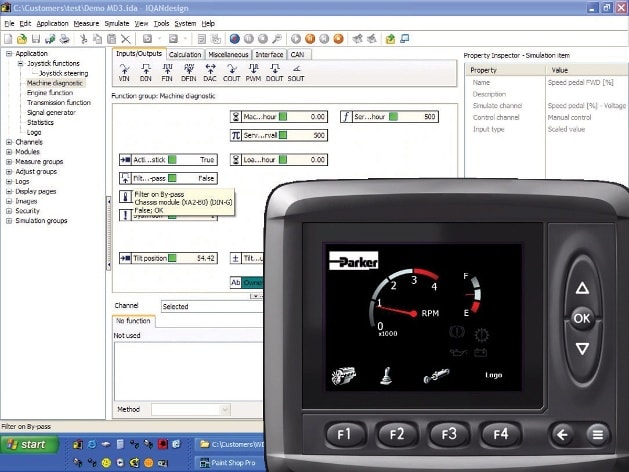
Task: Open Paint Shop Pro from taskbar
Action: point(231,463)
